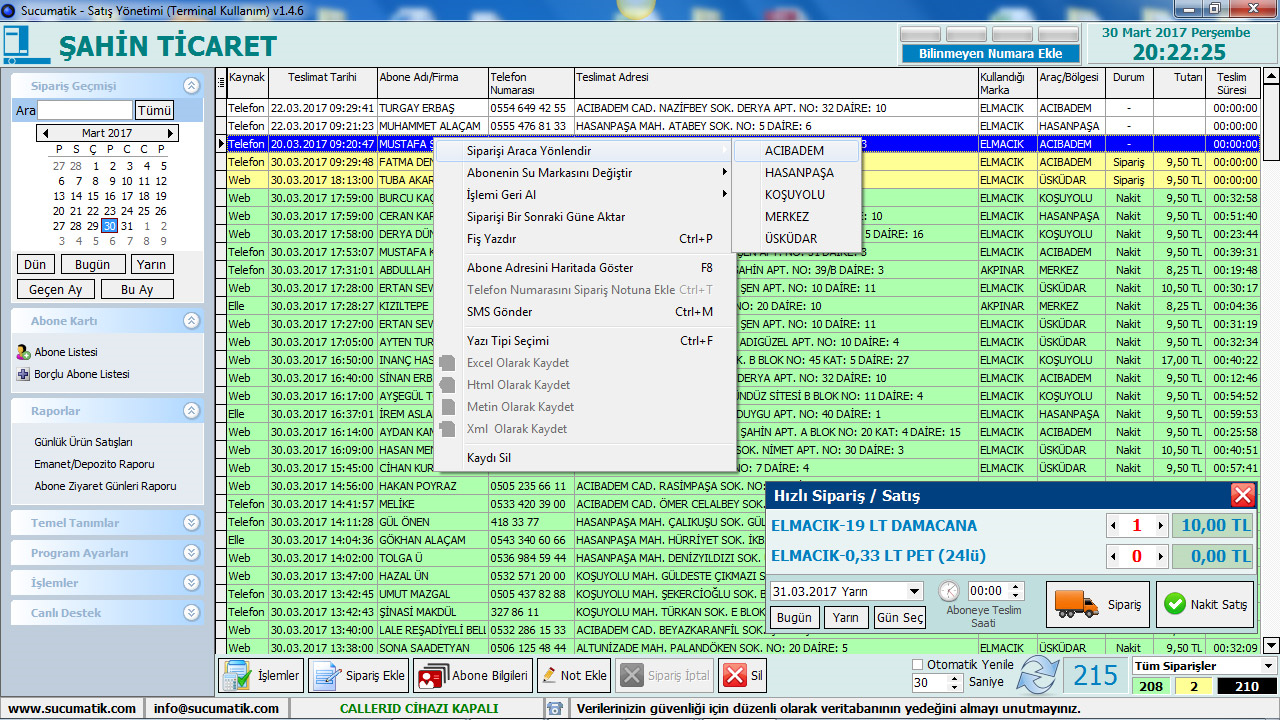Click the Ara search input field
Image resolution: width=1280 pixels, height=720 pixels.
[x=85, y=110]
